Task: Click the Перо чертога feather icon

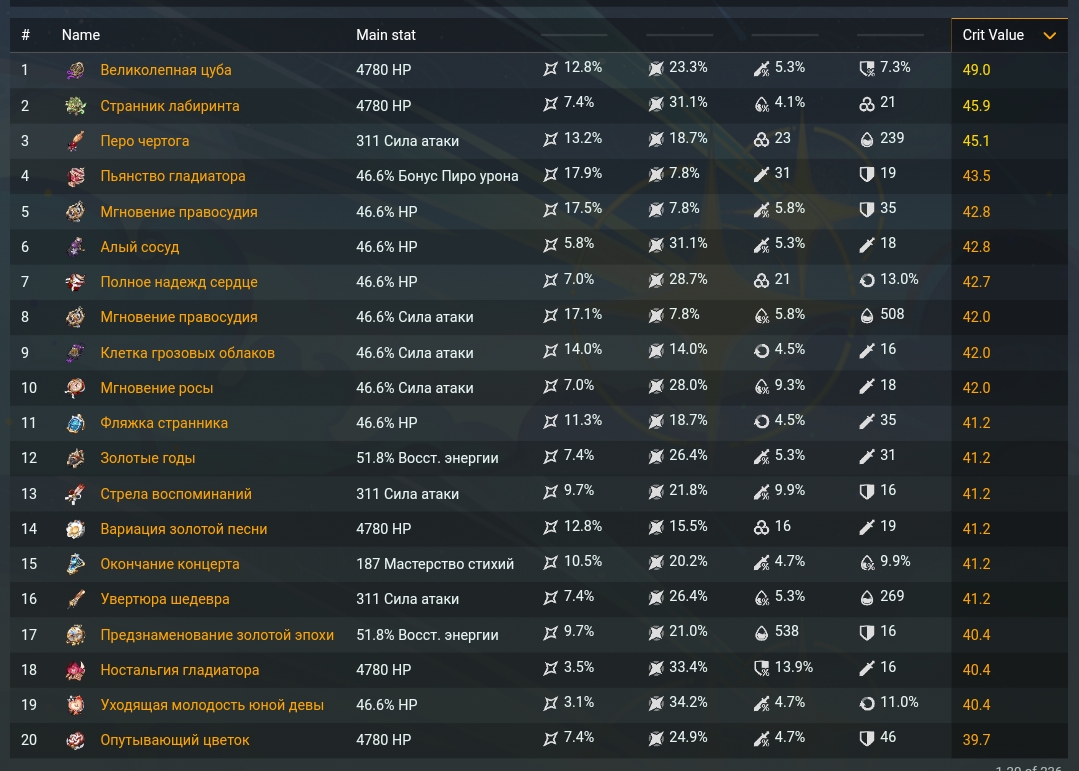Action: (76, 141)
